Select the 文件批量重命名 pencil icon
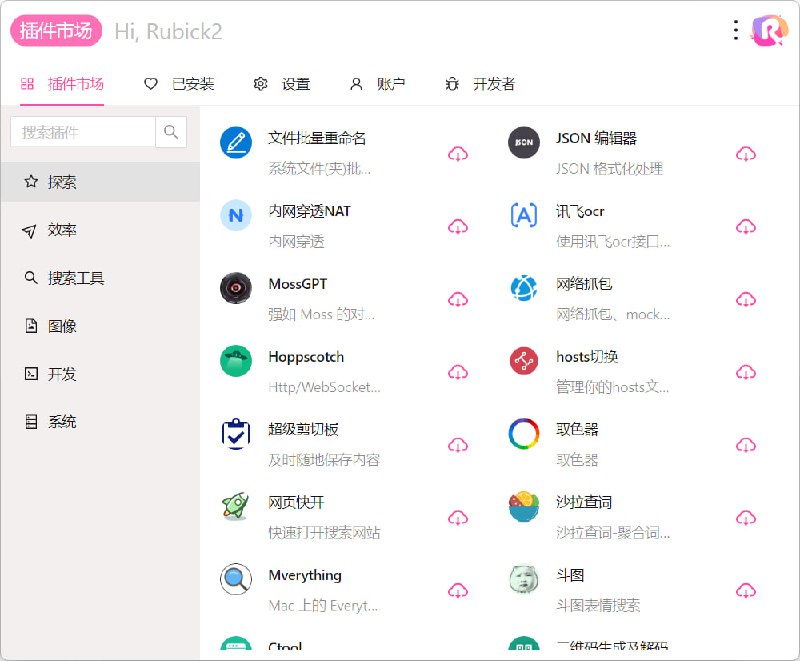 235,142
